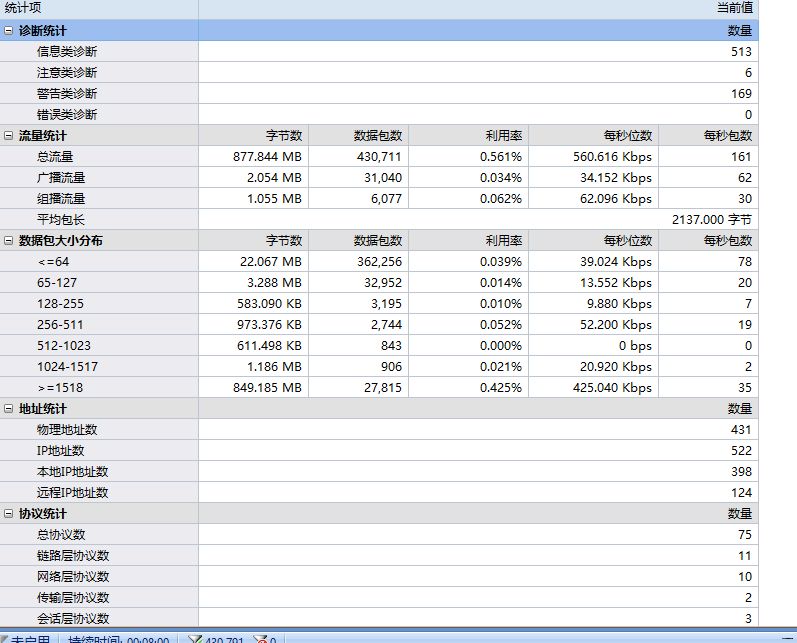Screen dimensions: 797x643
Task: Select the 本地IP地址数 row
Action: click(379, 472)
